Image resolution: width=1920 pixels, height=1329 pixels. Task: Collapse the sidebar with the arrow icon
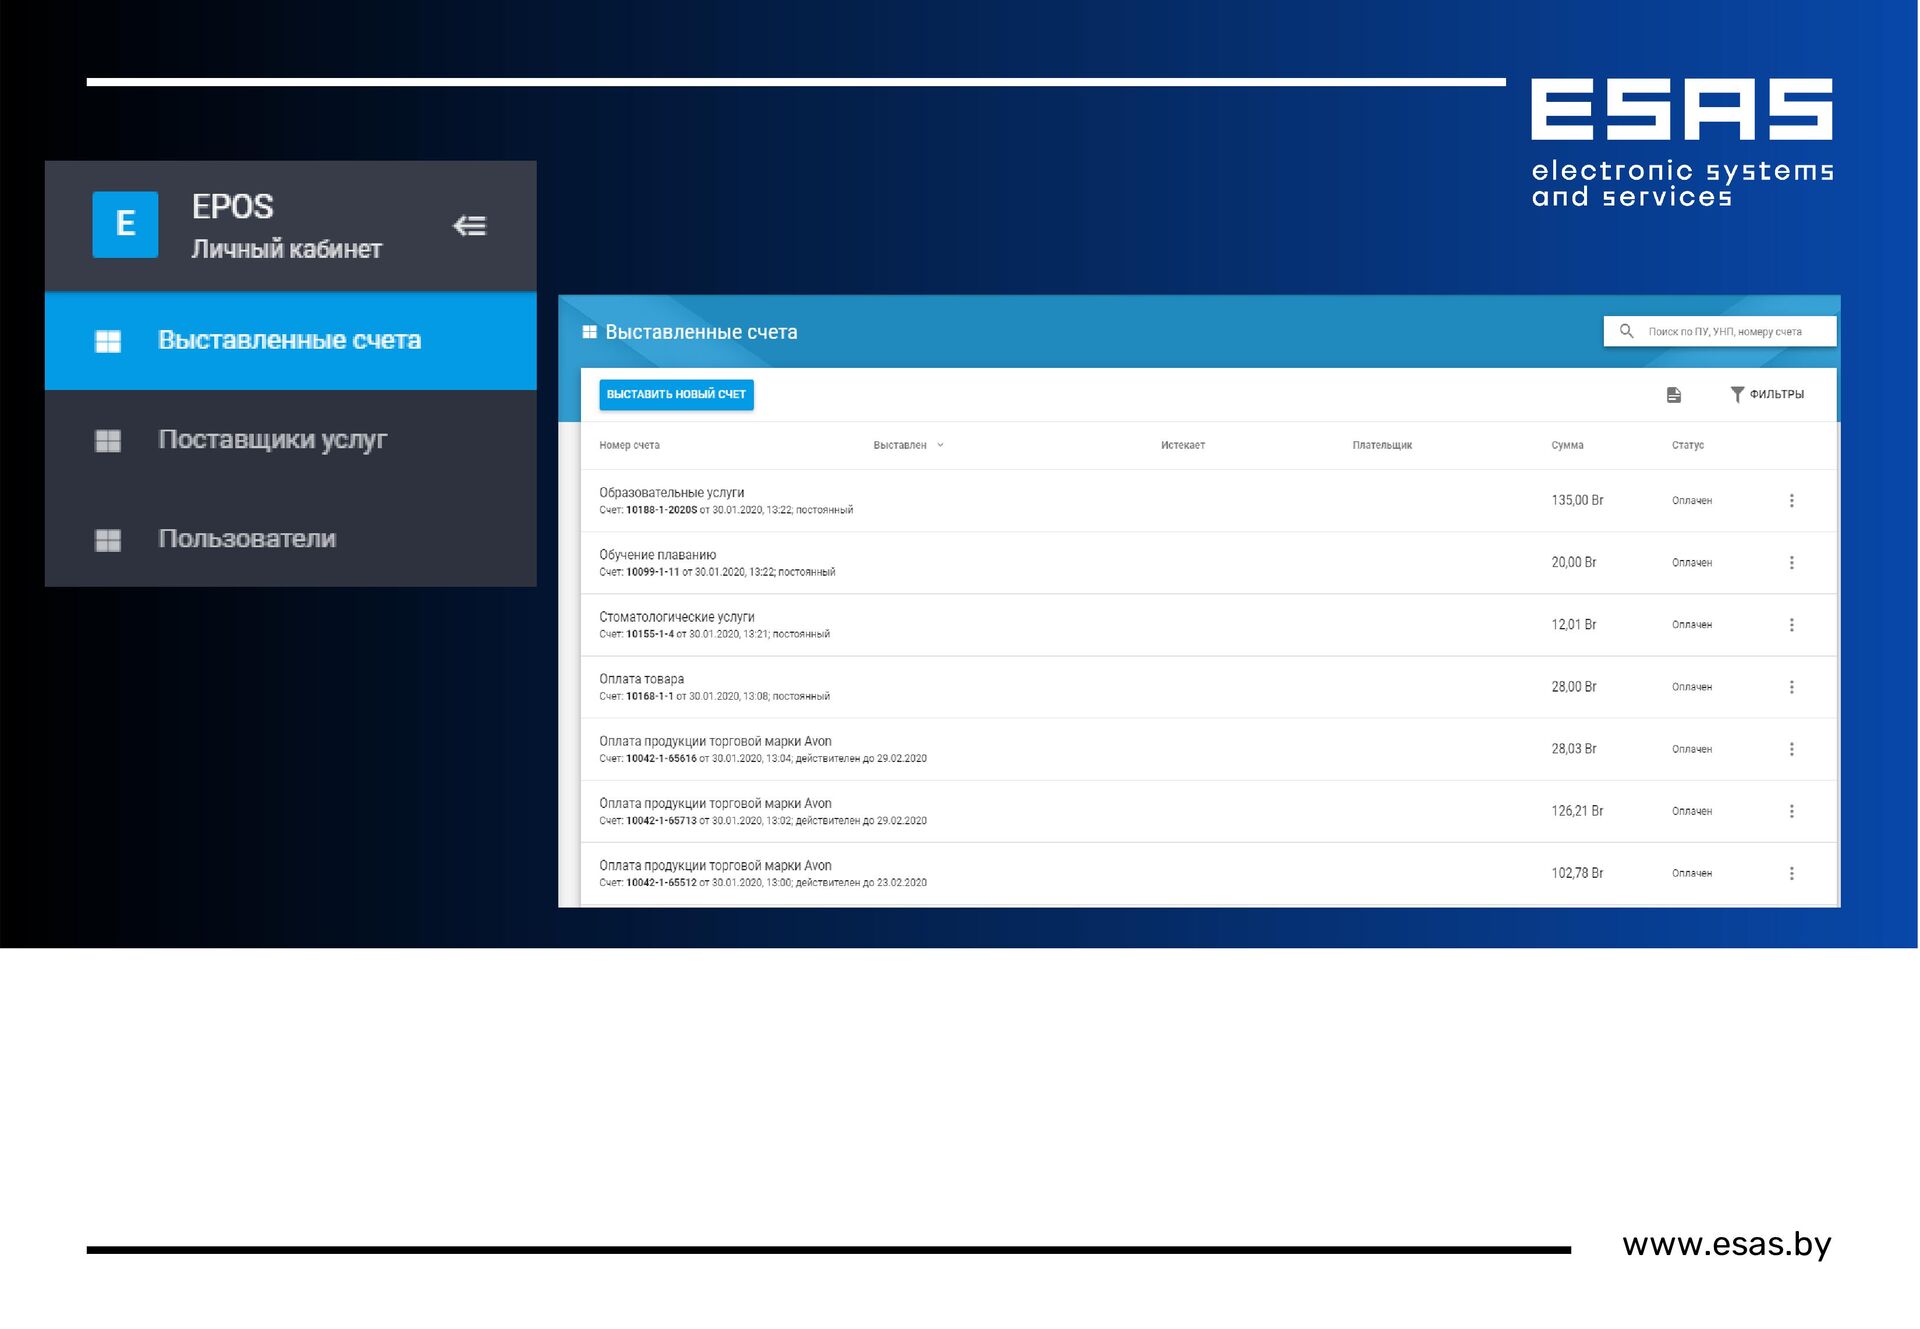pos(469,226)
